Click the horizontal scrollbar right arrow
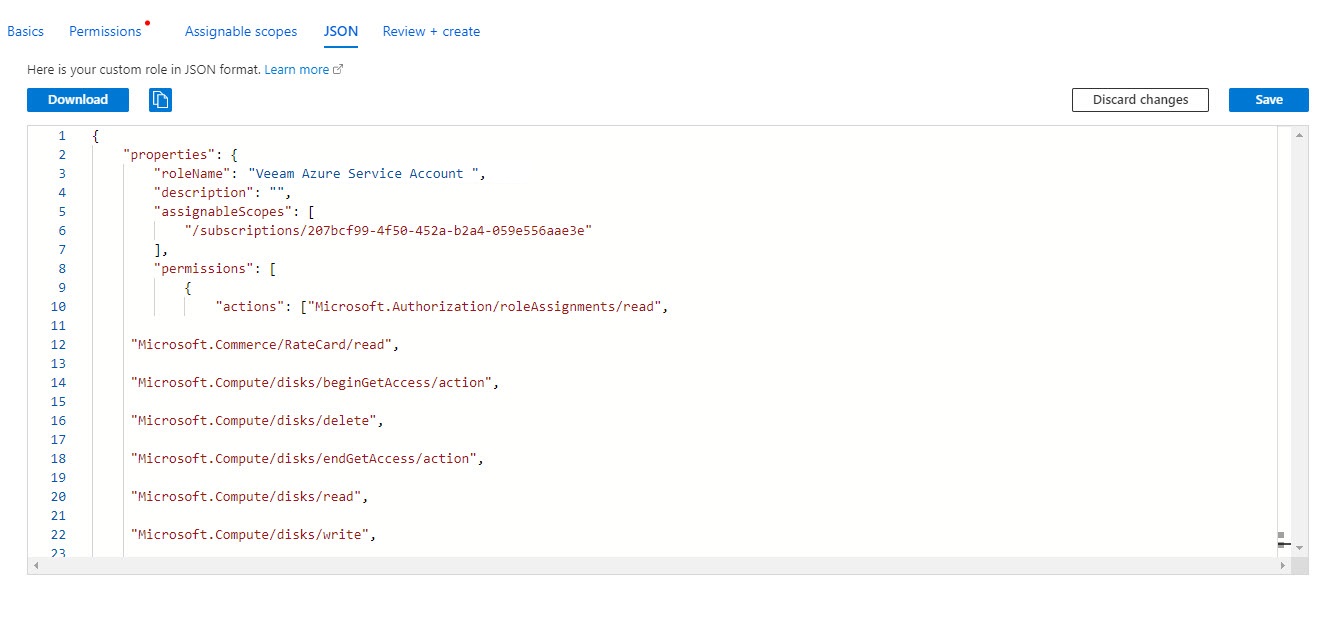 (x=1282, y=566)
